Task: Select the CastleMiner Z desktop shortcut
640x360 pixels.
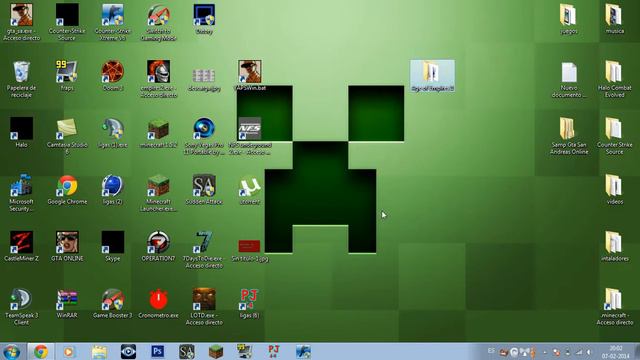Action: pos(22,247)
